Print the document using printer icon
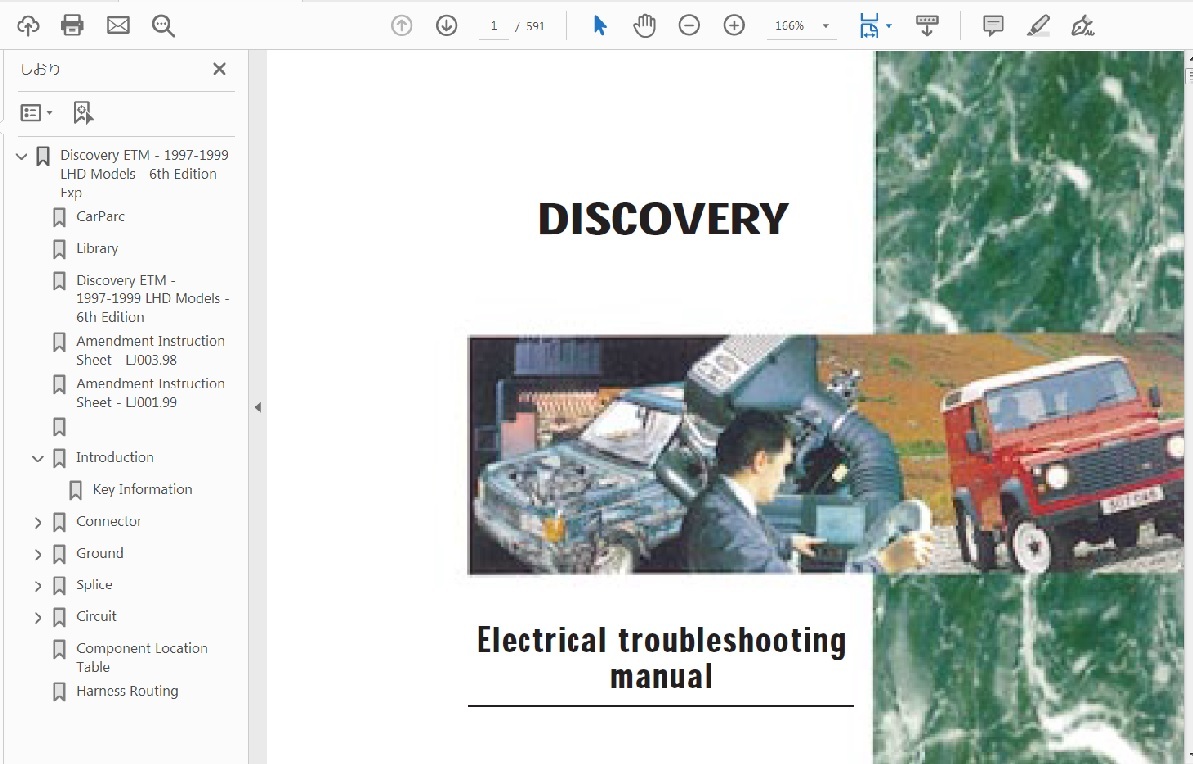 click(x=72, y=26)
